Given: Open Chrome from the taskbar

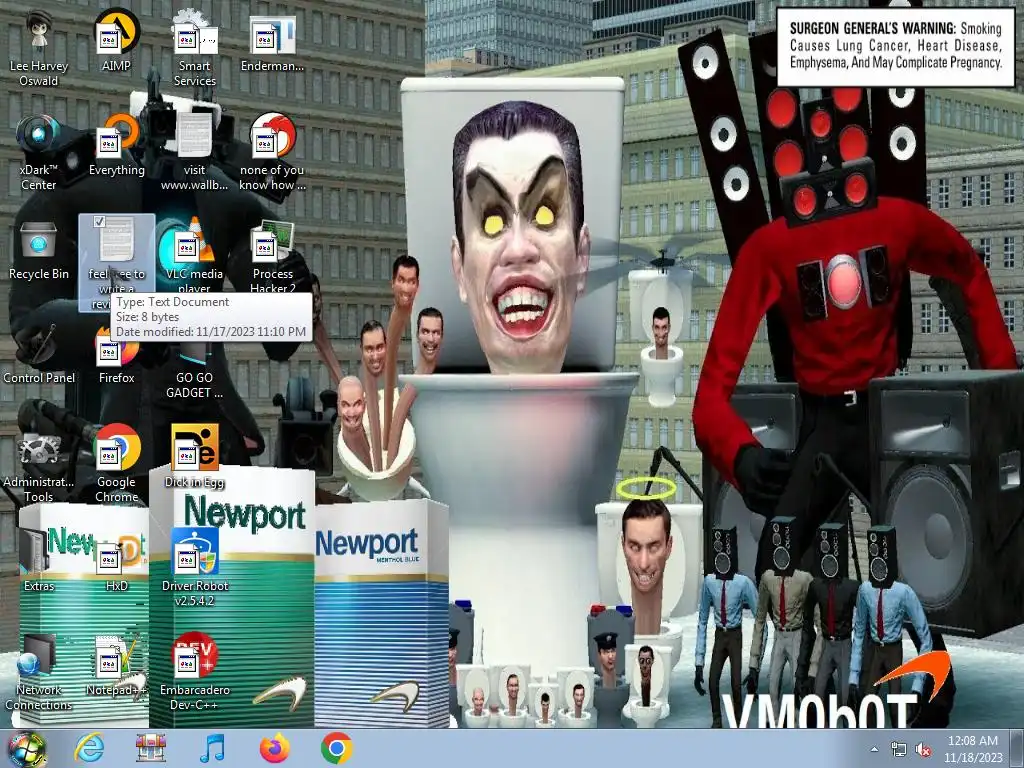Looking at the screenshot, I should [x=337, y=748].
